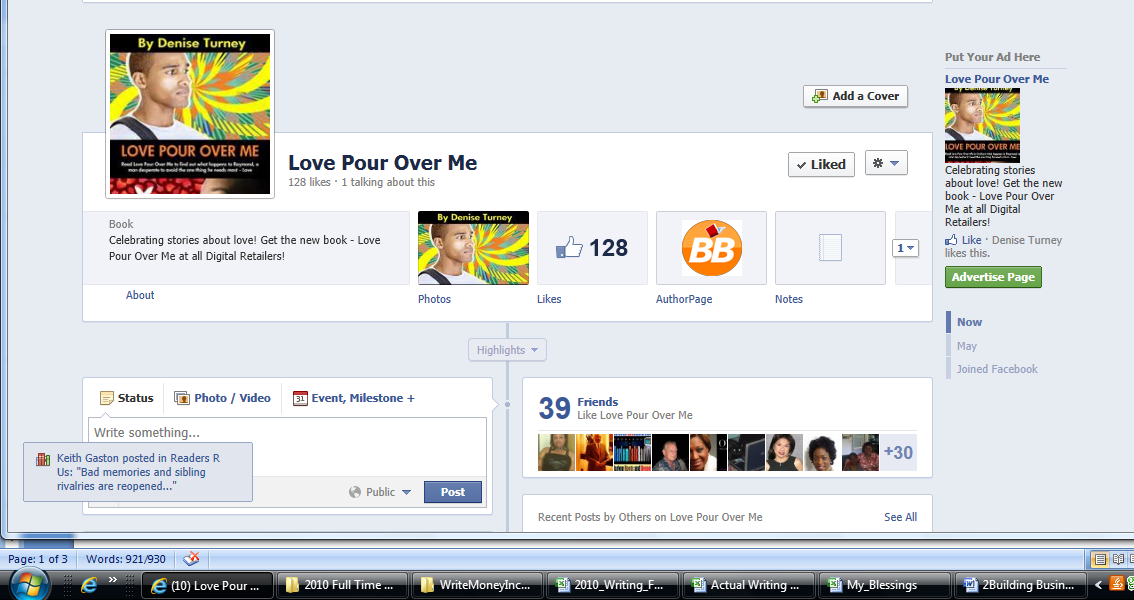Click the Page: 1 of 3 status indicator
The width and height of the screenshot is (1134, 600).
tap(38, 559)
